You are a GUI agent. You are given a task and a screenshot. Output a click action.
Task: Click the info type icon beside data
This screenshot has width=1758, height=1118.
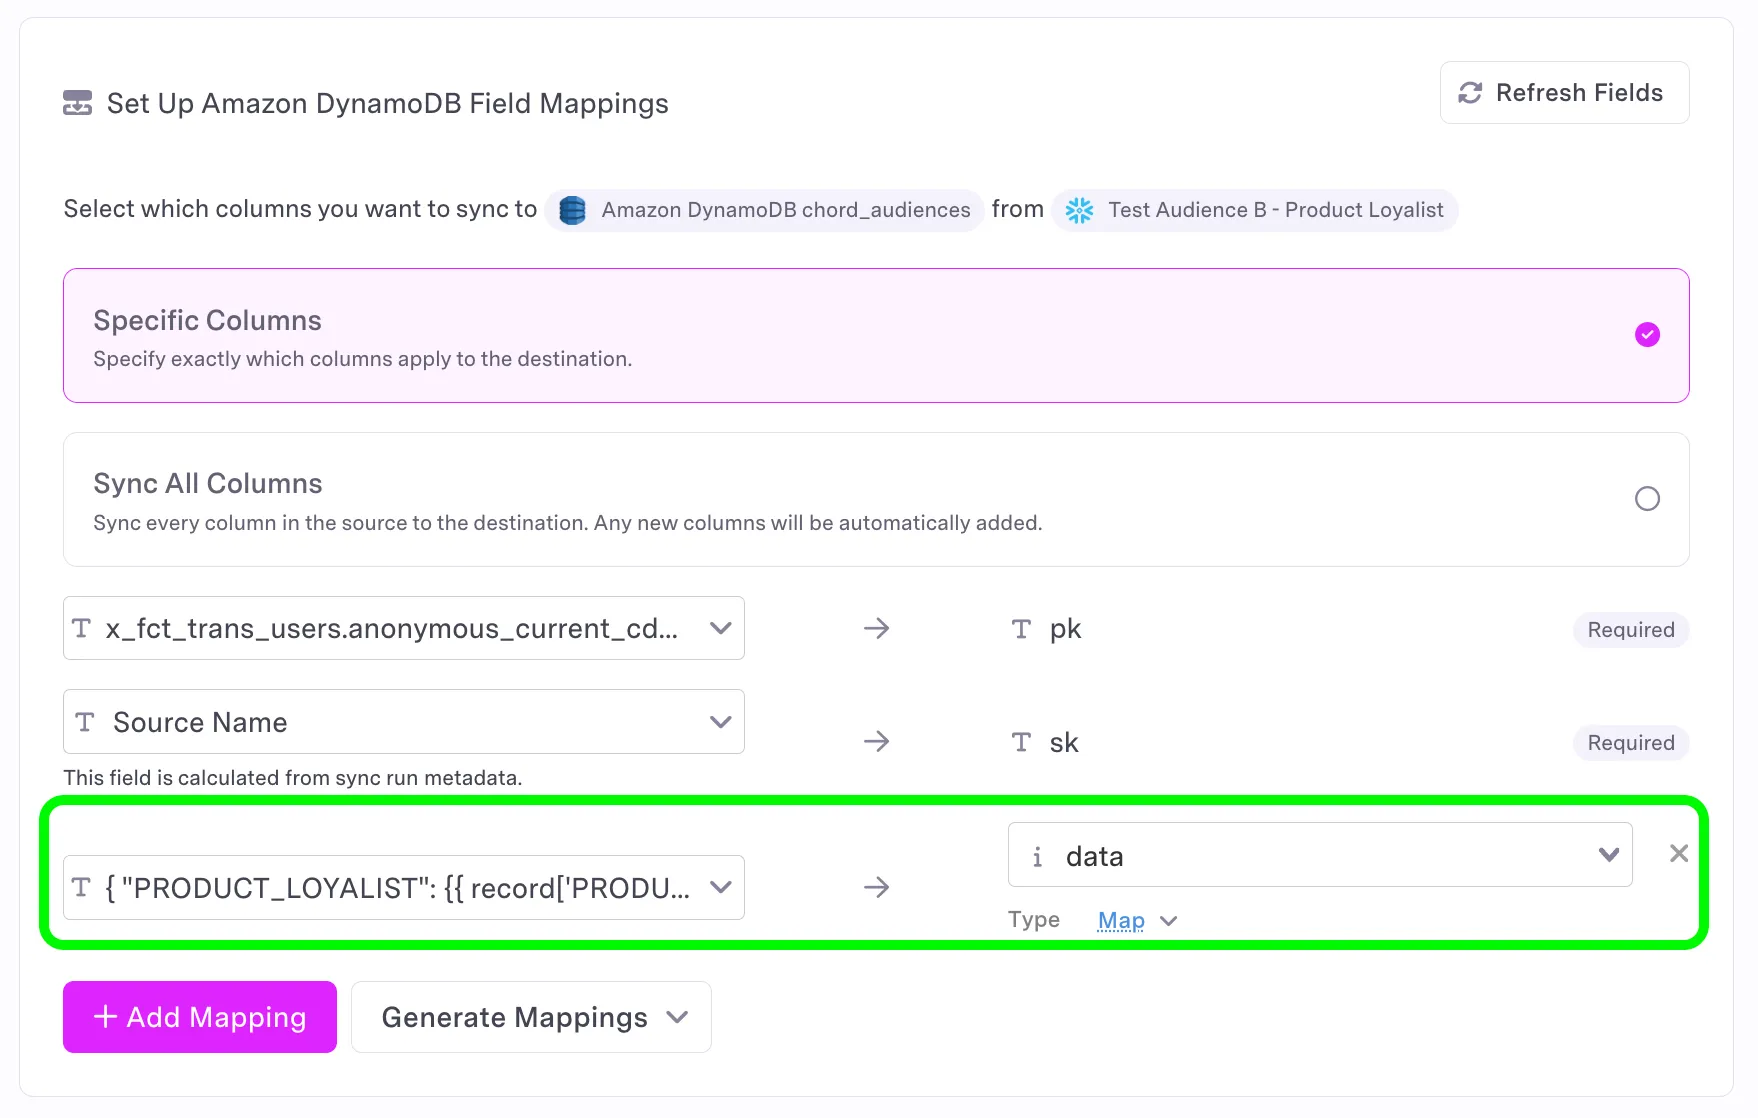(x=1038, y=857)
